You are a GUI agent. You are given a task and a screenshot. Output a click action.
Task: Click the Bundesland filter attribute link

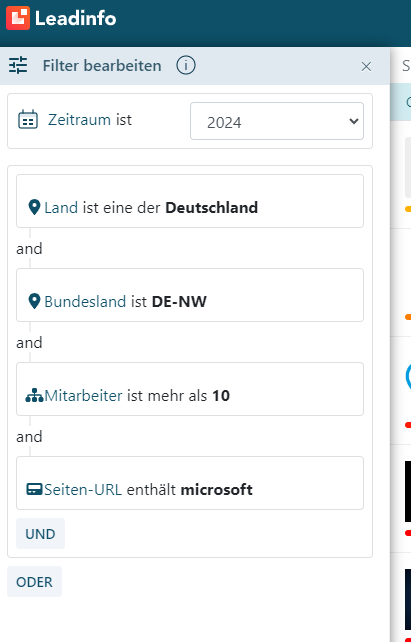coord(85,302)
